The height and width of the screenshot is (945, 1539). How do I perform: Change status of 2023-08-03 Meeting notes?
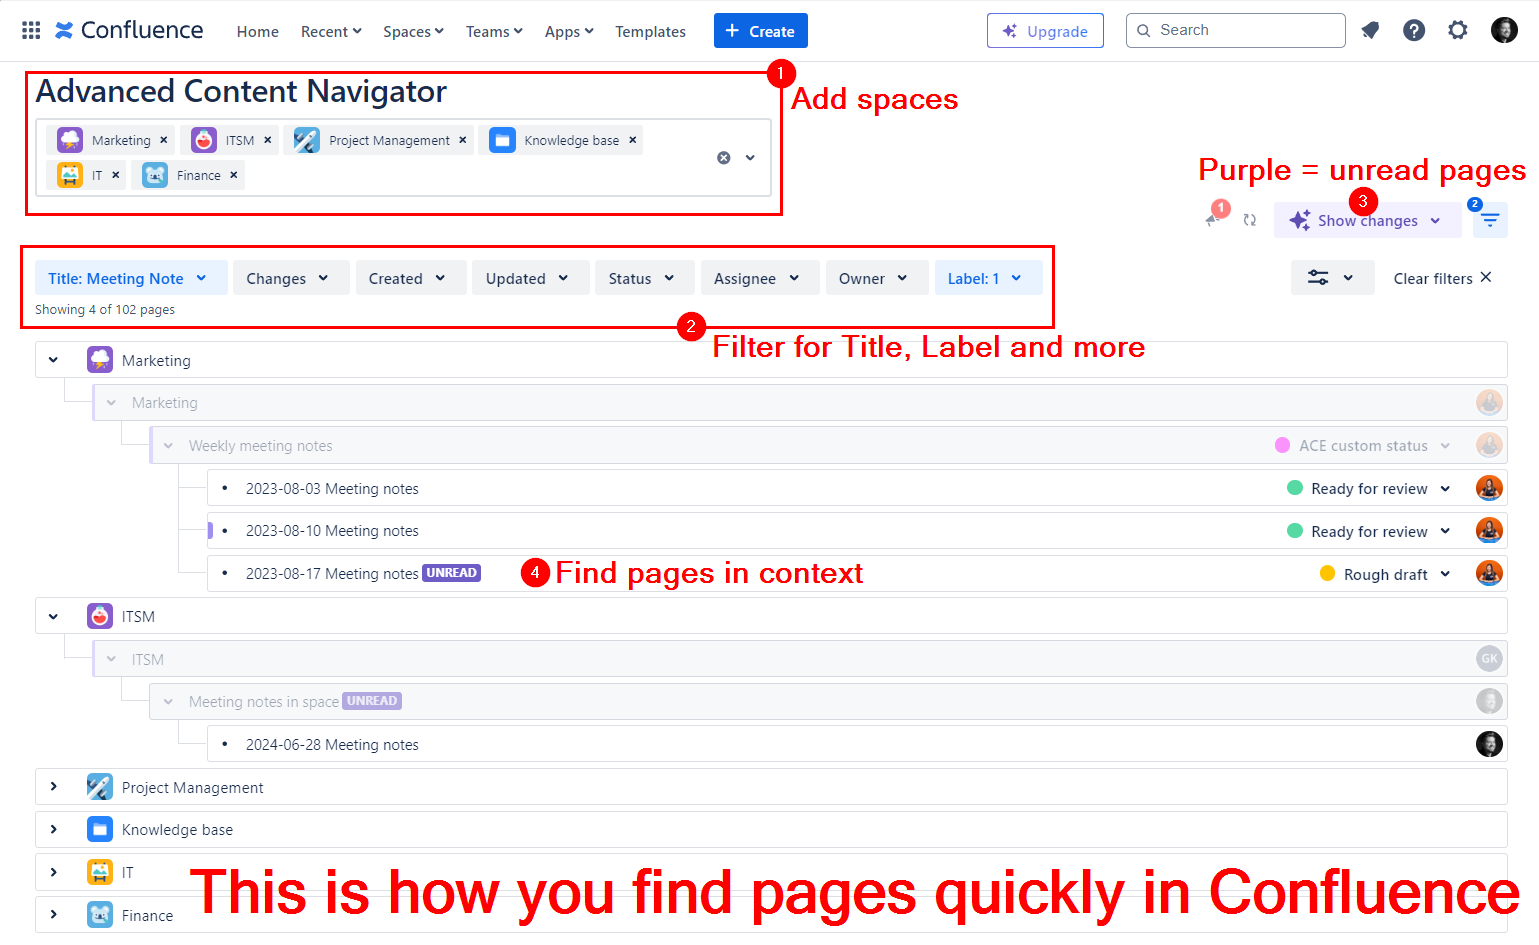pos(1369,489)
